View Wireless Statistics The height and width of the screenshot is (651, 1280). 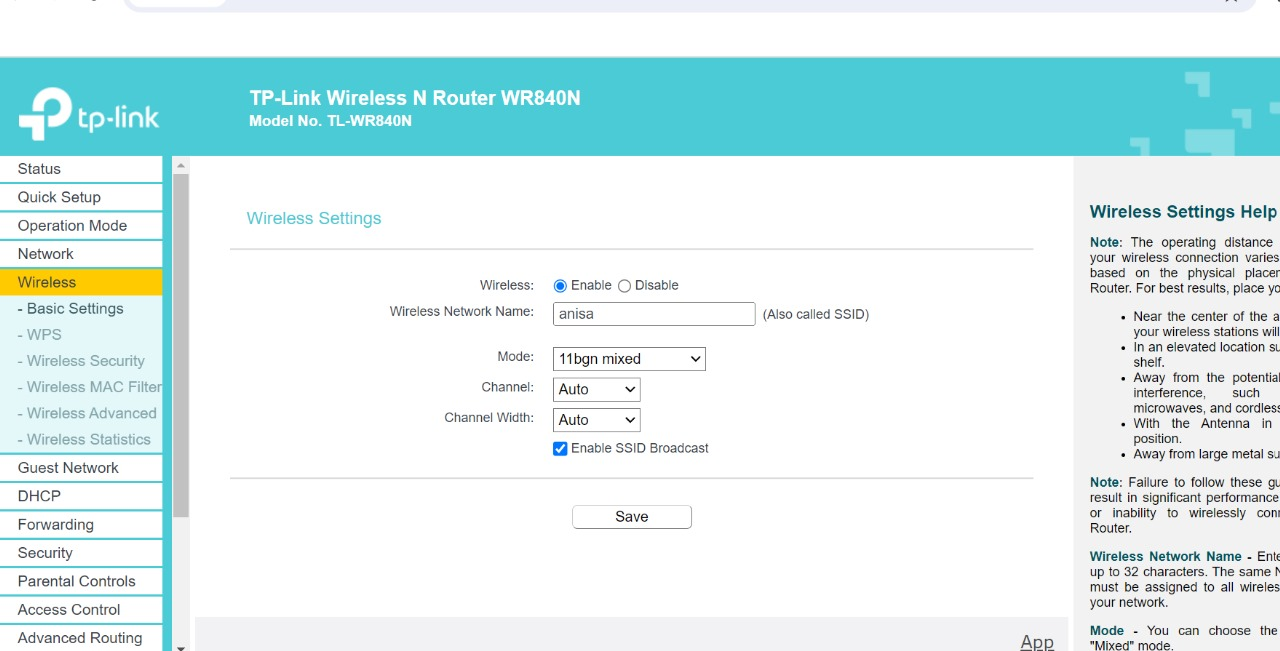(x=84, y=439)
